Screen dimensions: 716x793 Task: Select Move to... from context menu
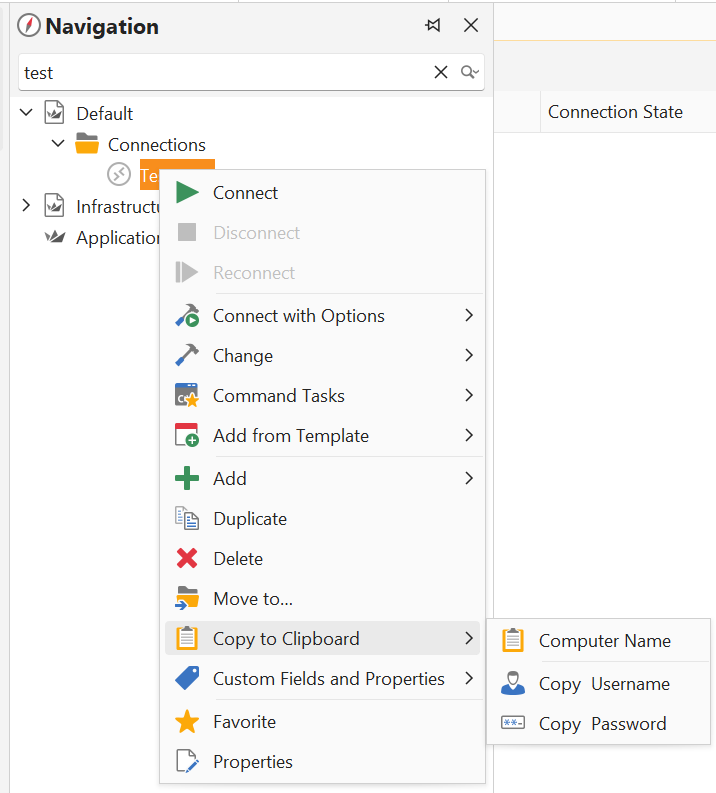pyautogui.click(x=253, y=599)
